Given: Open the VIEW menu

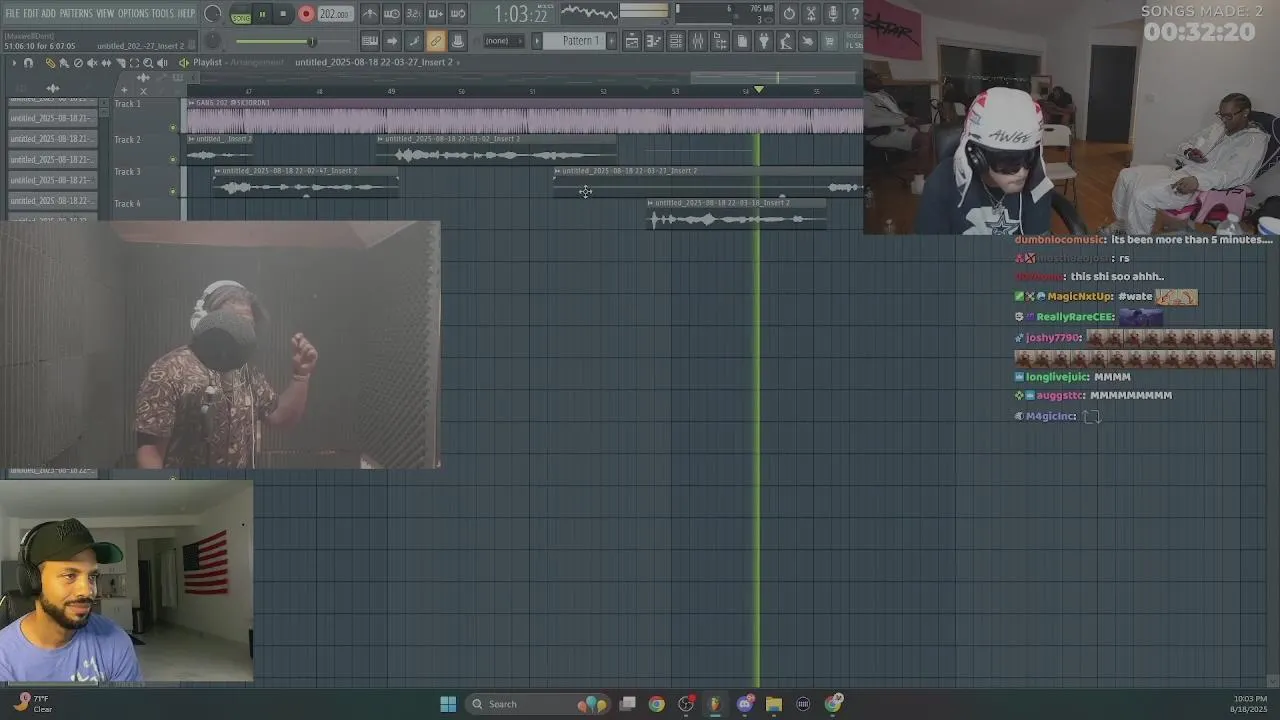Looking at the screenshot, I should (x=105, y=14).
